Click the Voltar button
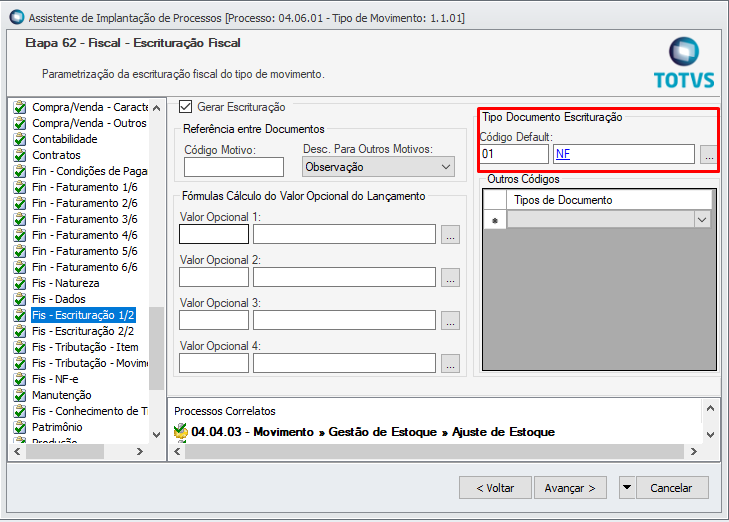 tap(495, 488)
